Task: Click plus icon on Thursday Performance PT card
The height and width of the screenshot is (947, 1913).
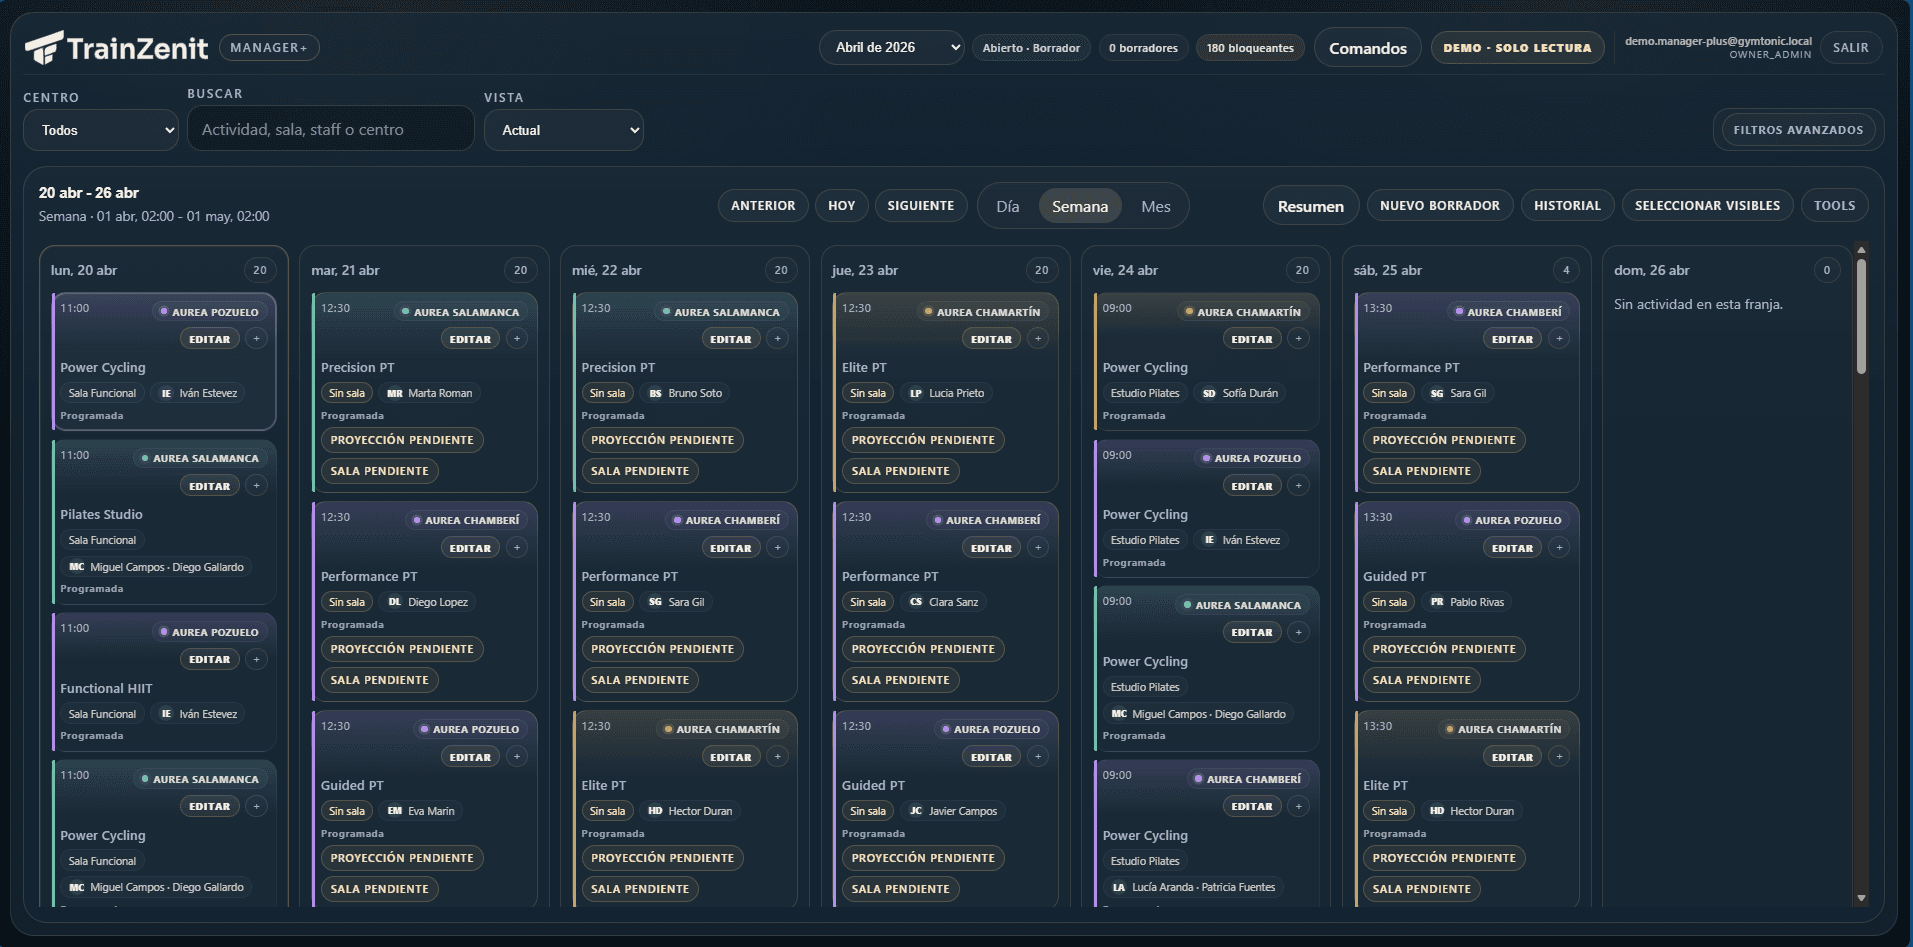Action: (1038, 548)
